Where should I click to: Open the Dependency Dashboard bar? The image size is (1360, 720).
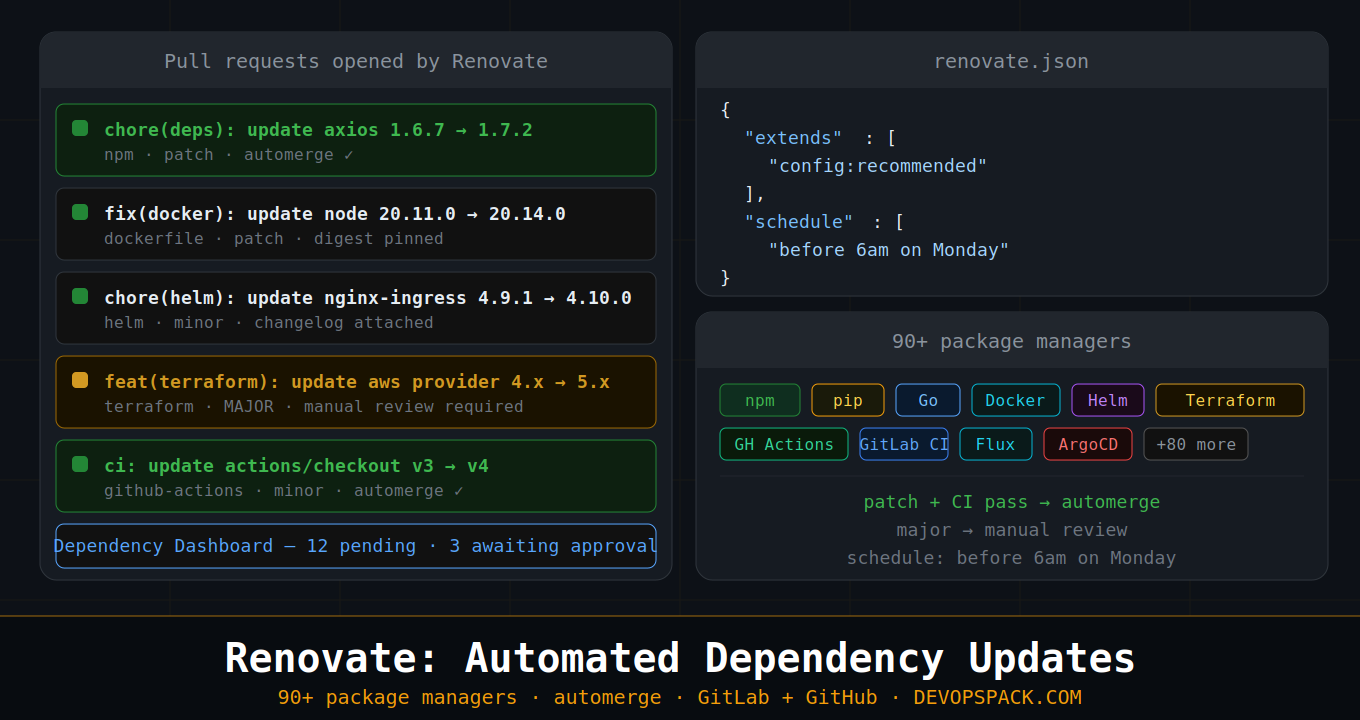coord(356,546)
